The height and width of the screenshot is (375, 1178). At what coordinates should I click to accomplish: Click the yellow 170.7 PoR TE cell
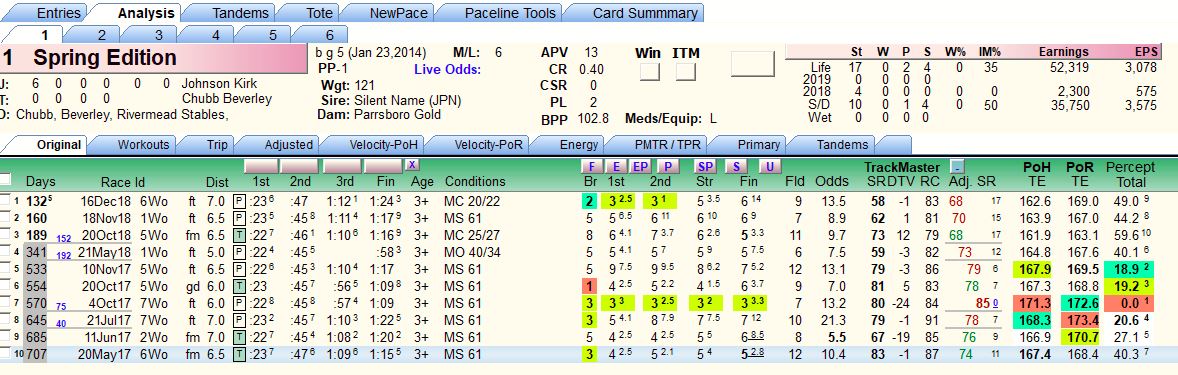pyautogui.click(x=1079, y=337)
